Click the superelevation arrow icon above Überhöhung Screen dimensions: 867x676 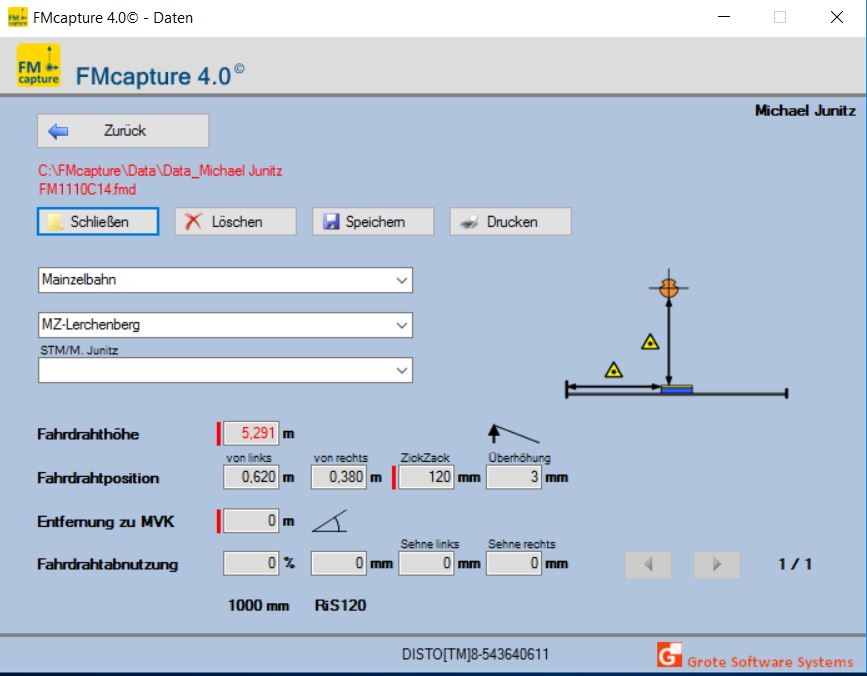[514, 434]
